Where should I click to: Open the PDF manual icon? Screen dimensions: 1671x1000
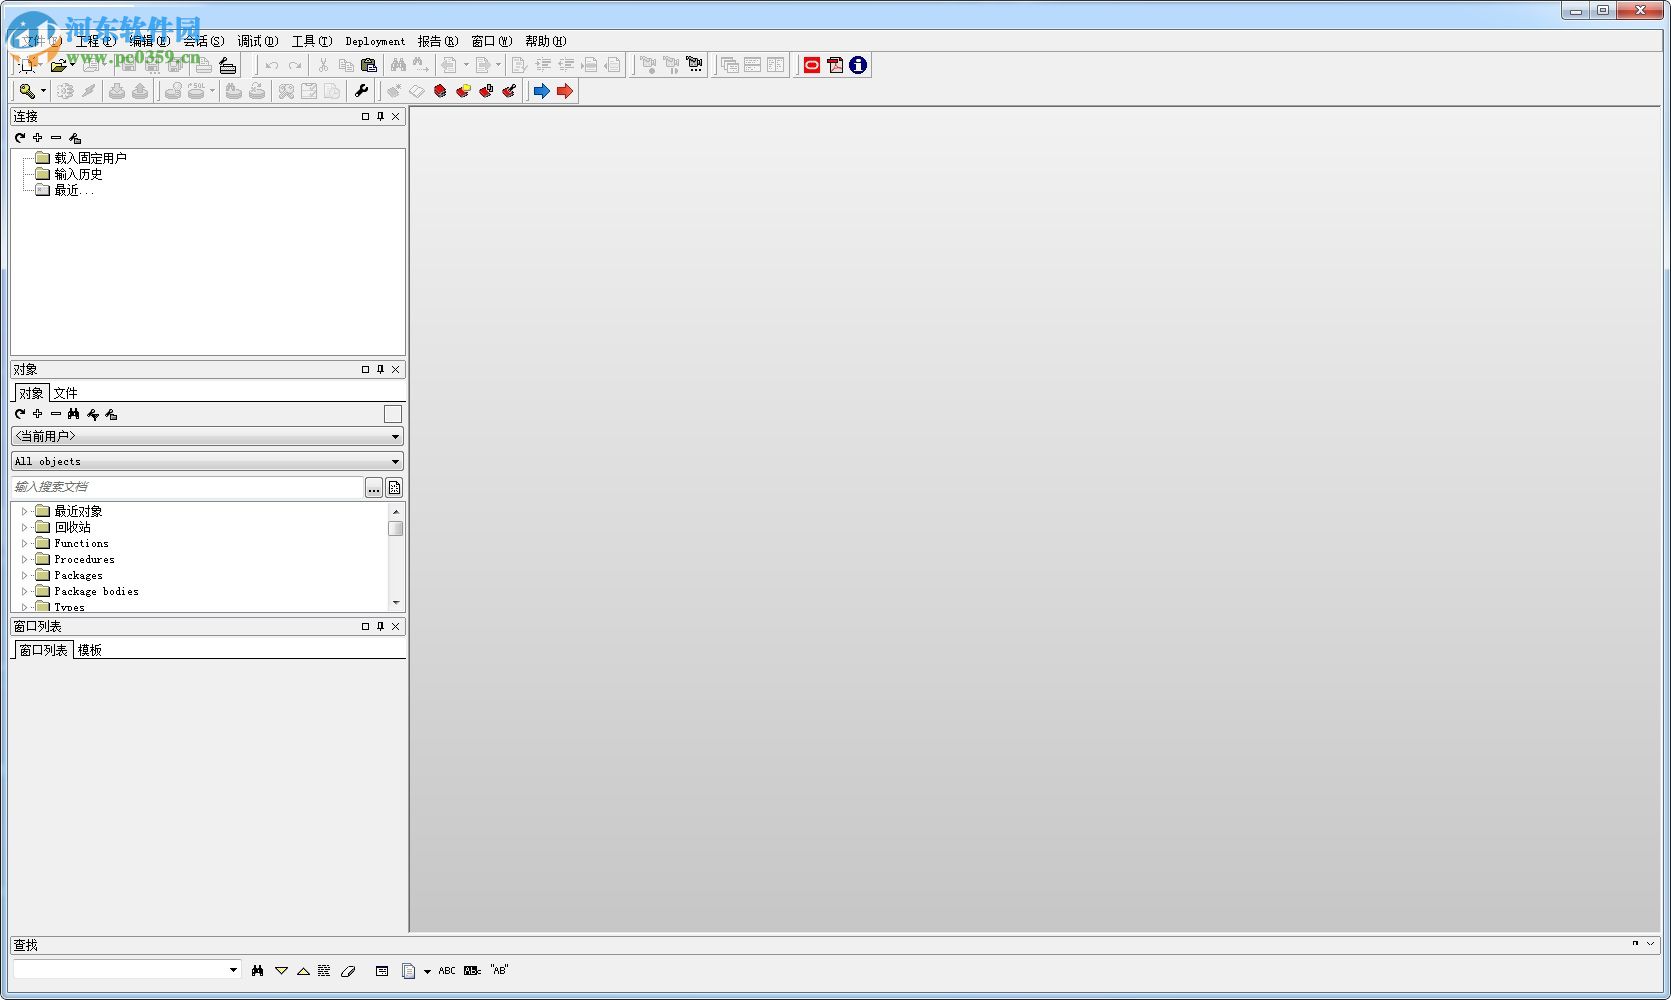(835, 65)
